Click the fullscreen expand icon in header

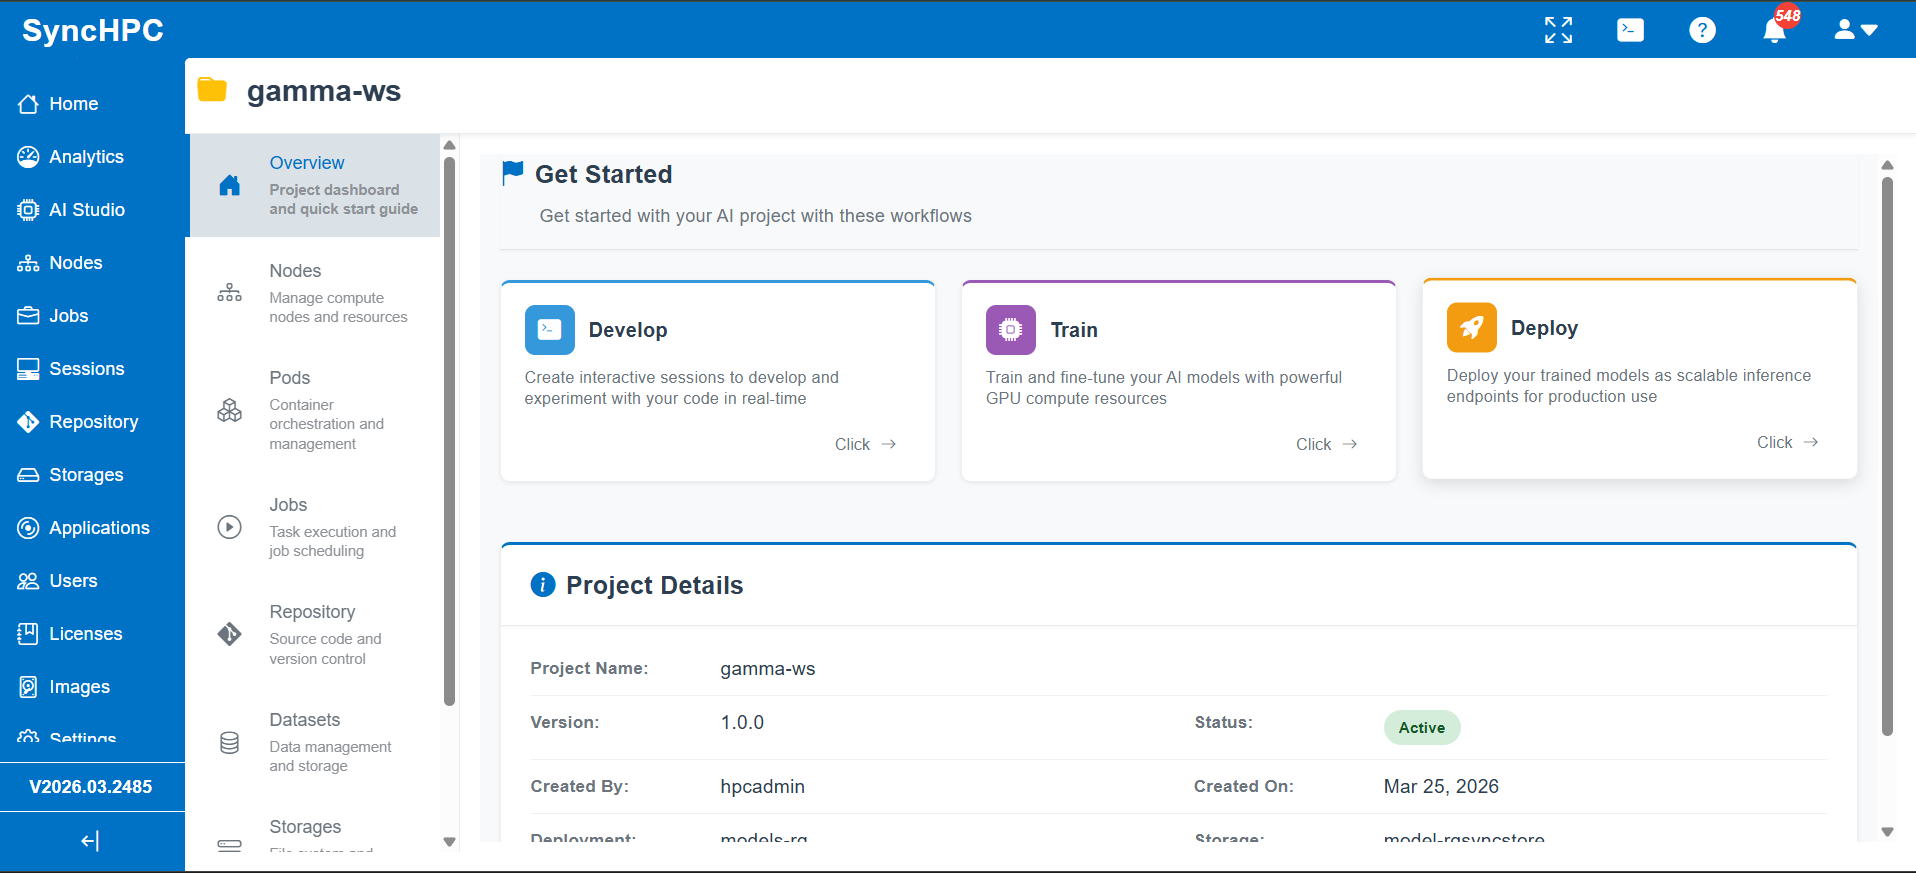[x=1558, y=30]
